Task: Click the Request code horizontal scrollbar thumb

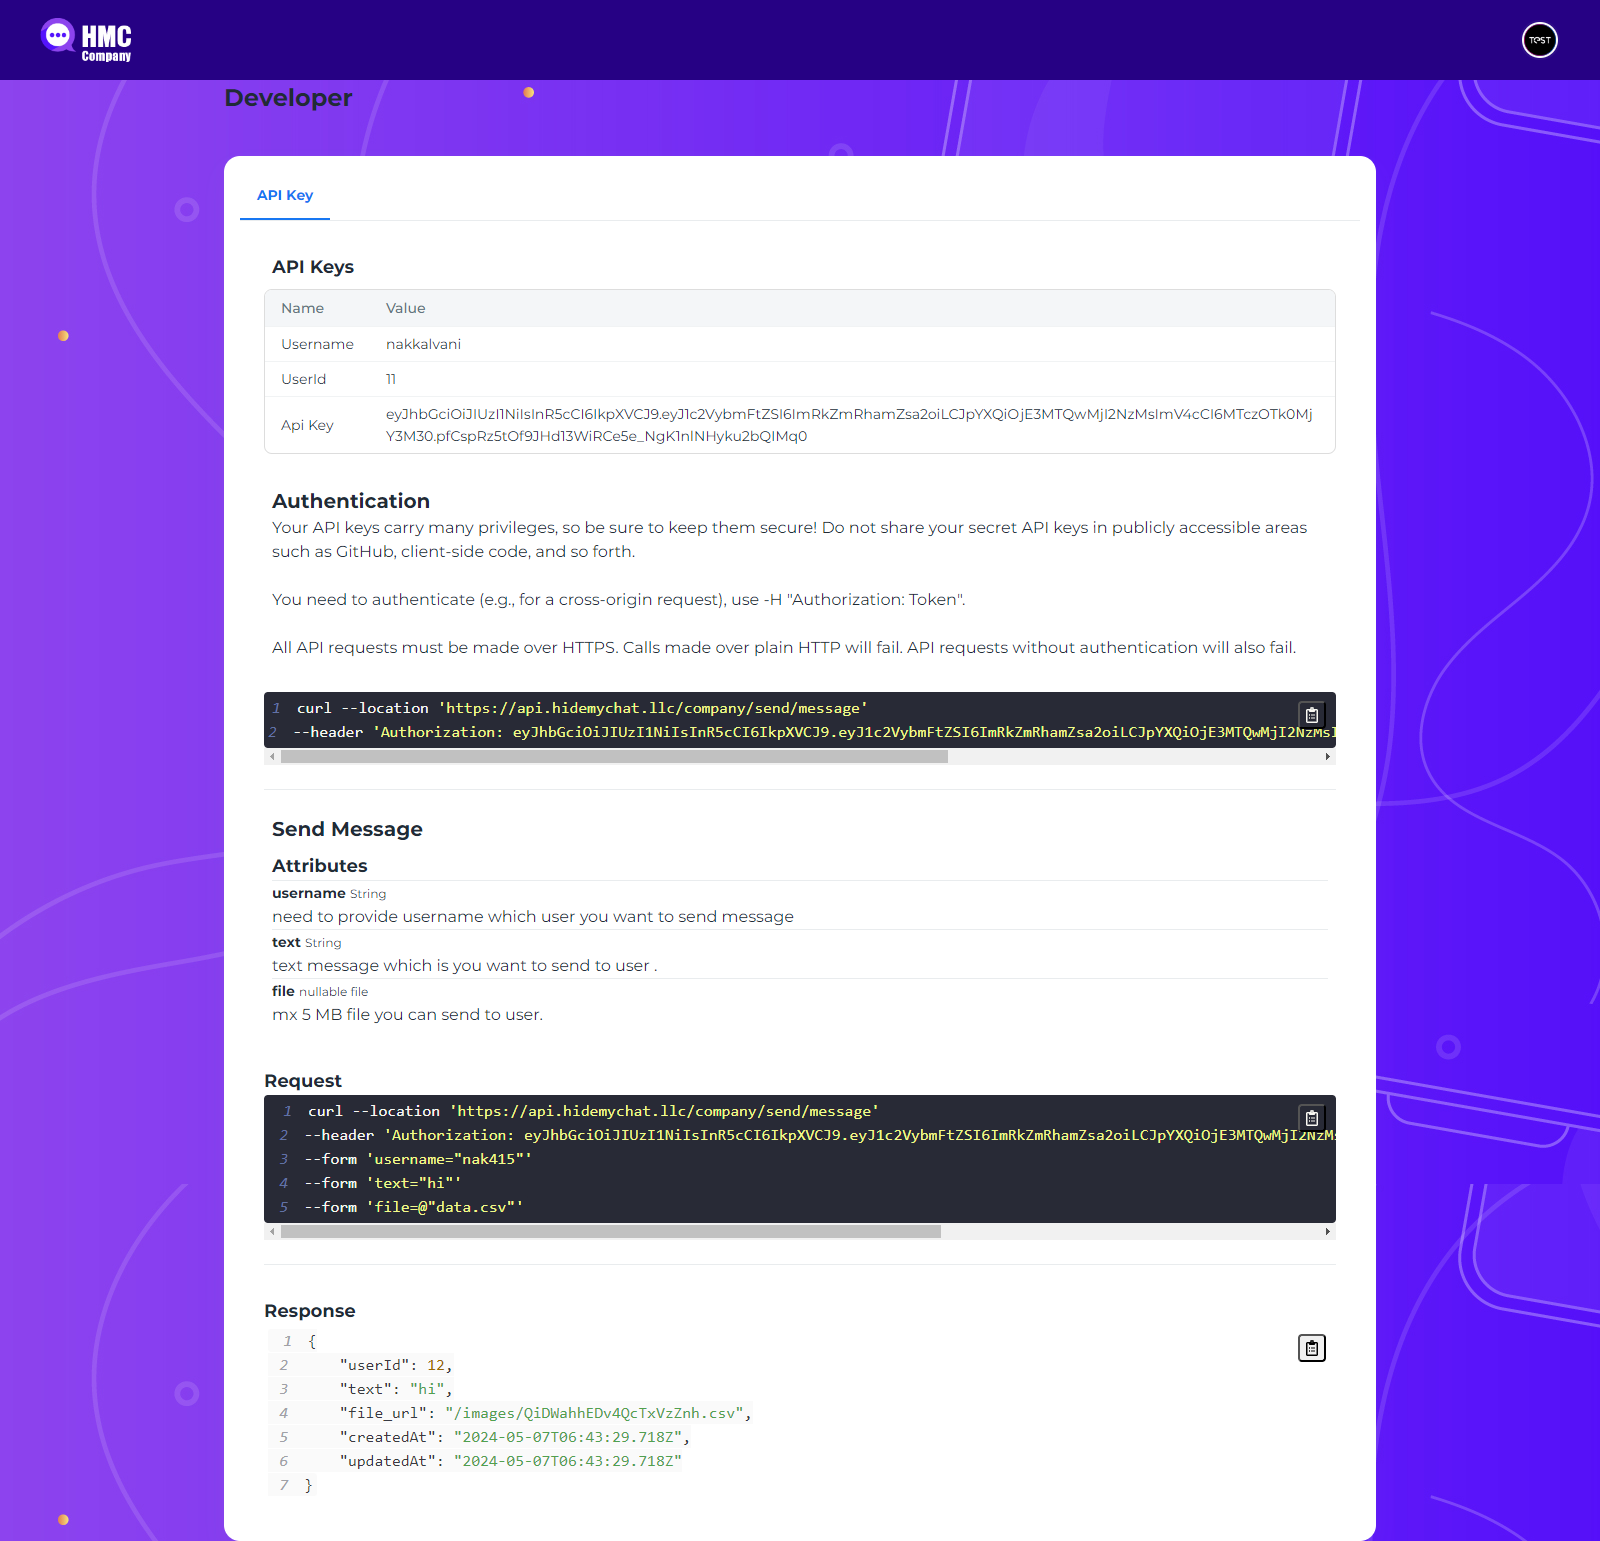Action: tap(610, 1232)
